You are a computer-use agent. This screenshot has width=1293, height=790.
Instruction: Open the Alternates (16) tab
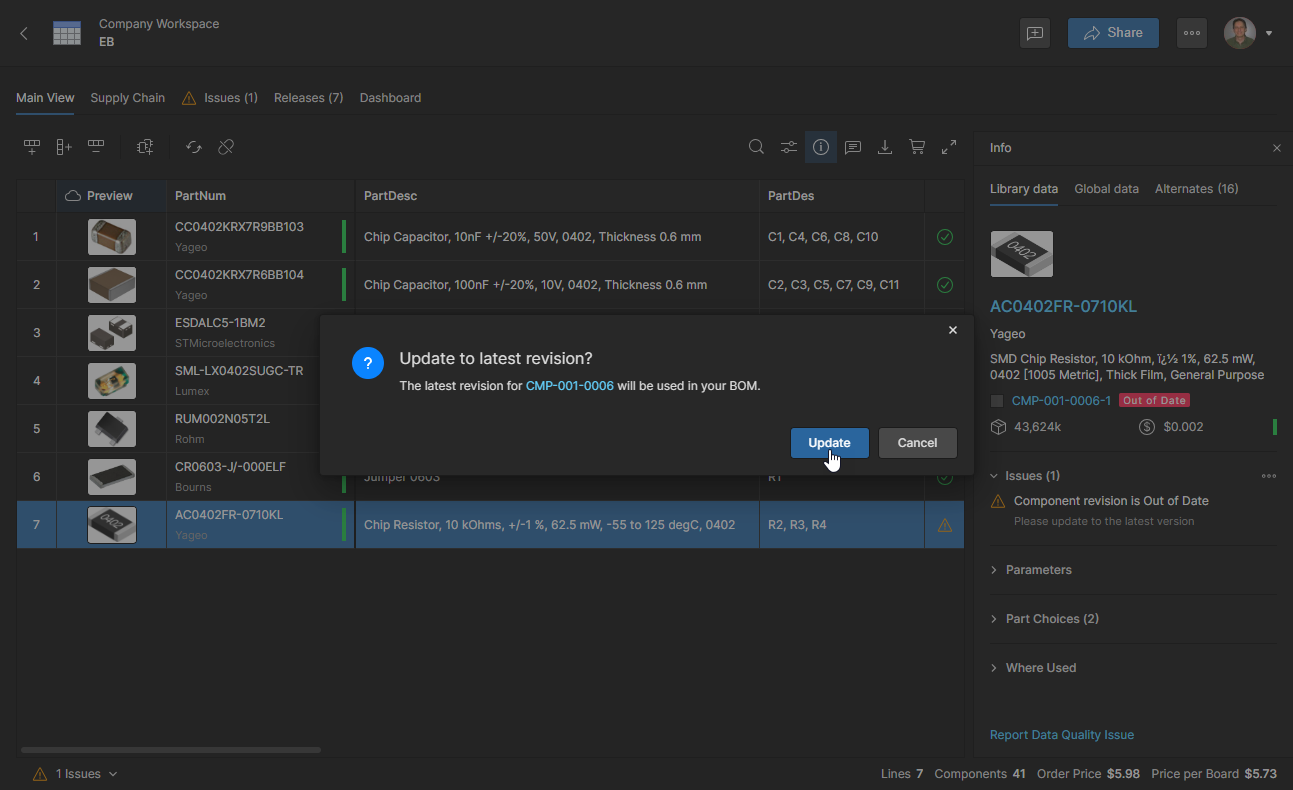(1196, 189)
